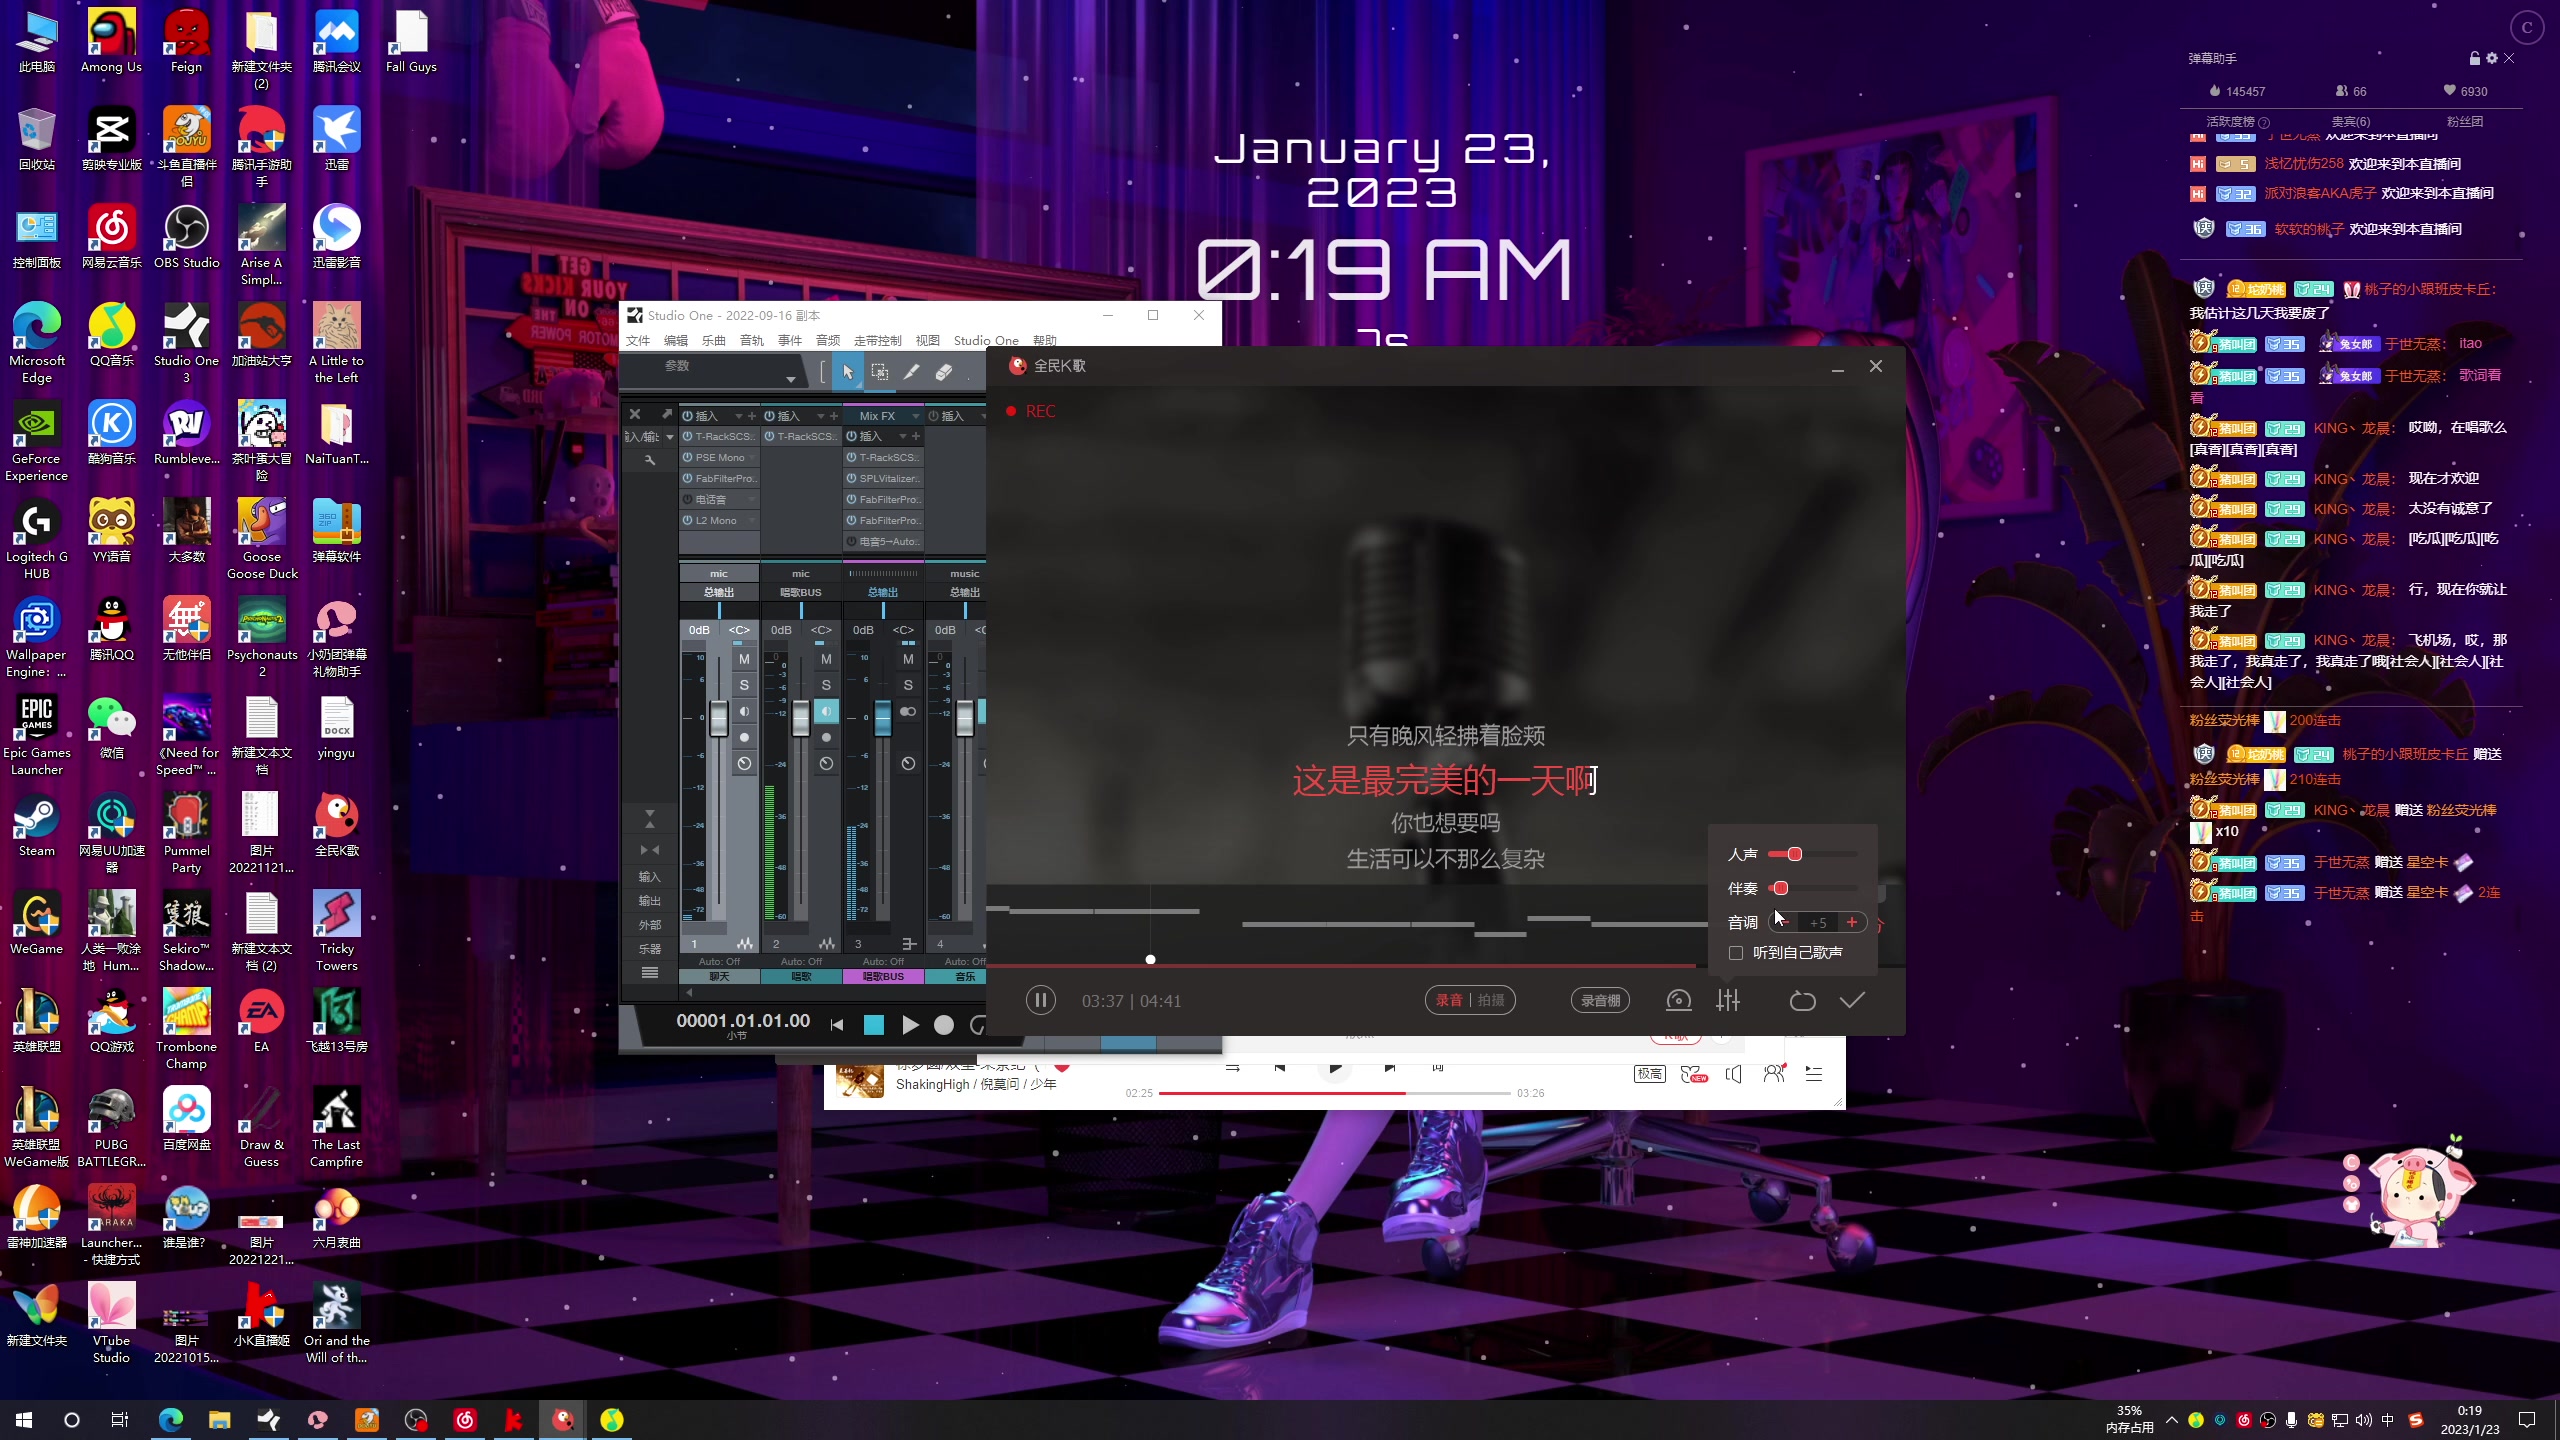Enable the 听到自己歌声 checkbox
This screenshot has height=1440, width=2560.
(1736, 953)
